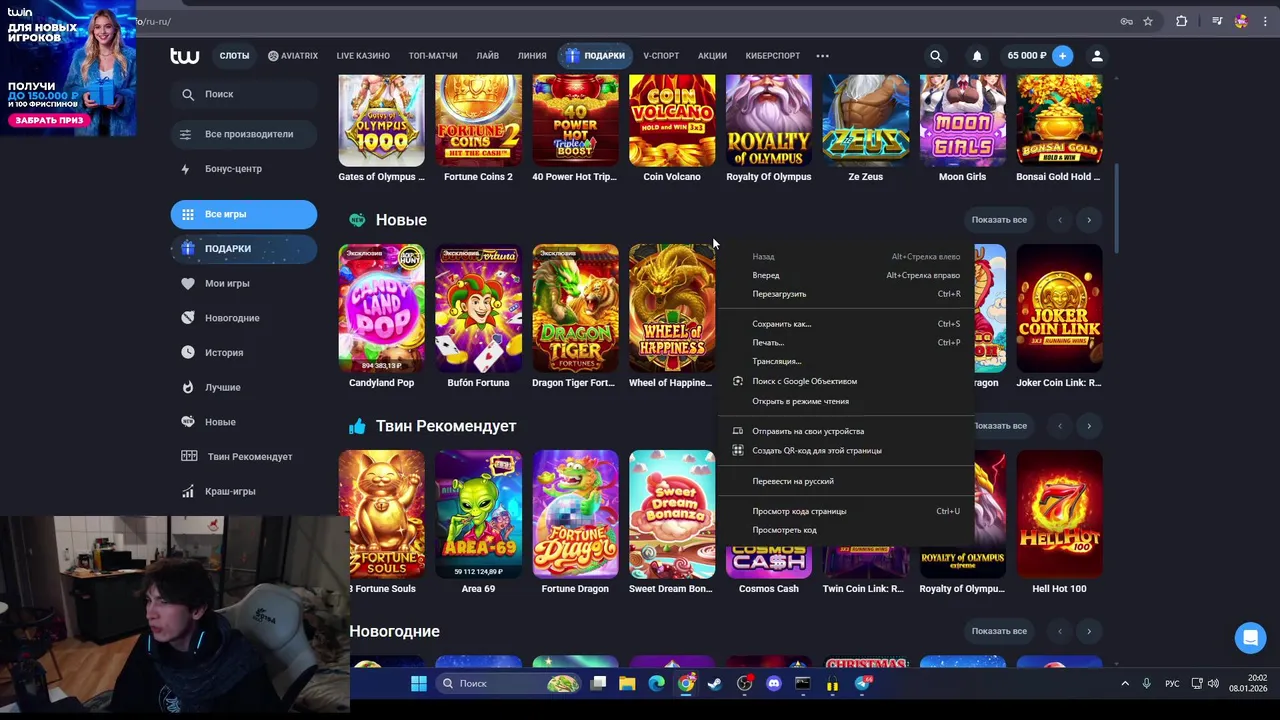Choose Перезагрузить in context menu

(x=846, y=294)
